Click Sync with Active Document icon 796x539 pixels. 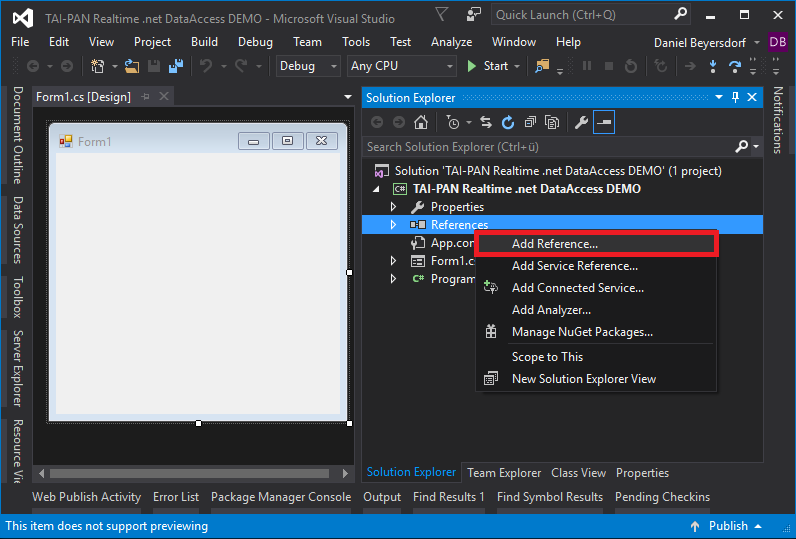coord(486,122)
